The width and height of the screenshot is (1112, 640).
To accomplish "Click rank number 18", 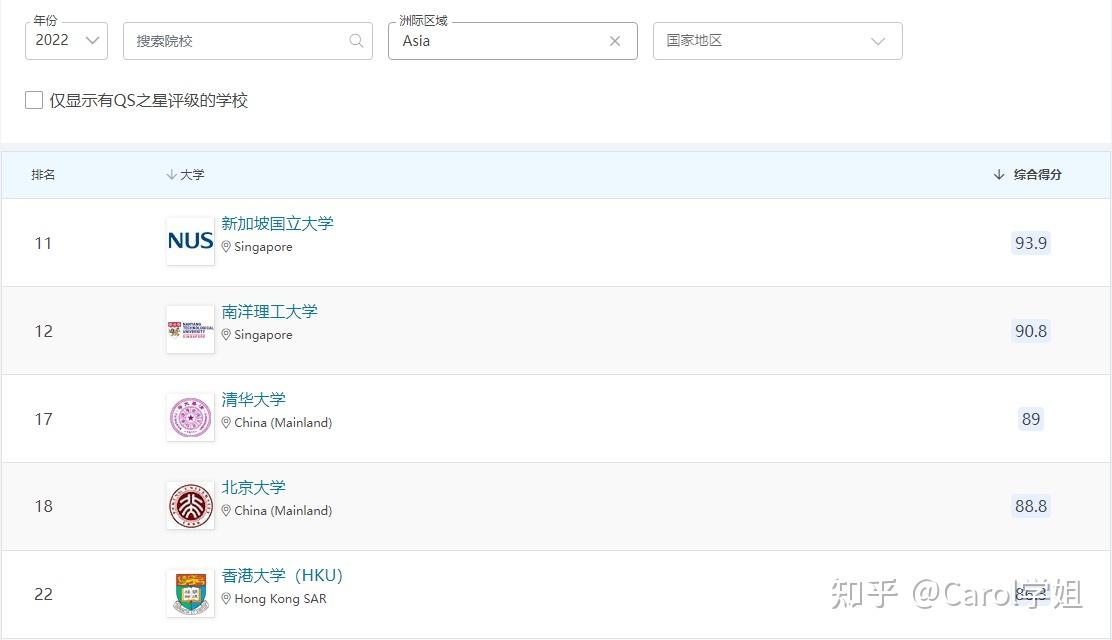I will click(43, 507).
